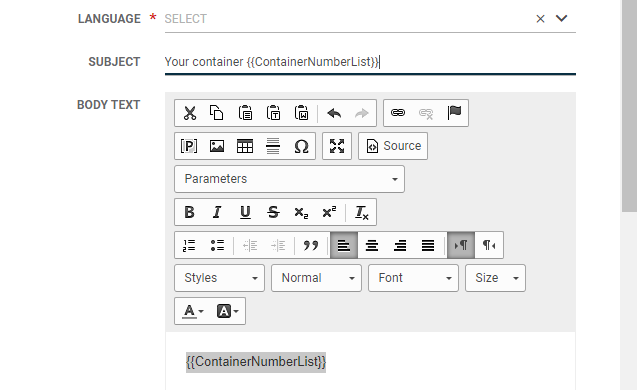637x390 pixels.
Task: Select Center alignment
Action: 372,245
